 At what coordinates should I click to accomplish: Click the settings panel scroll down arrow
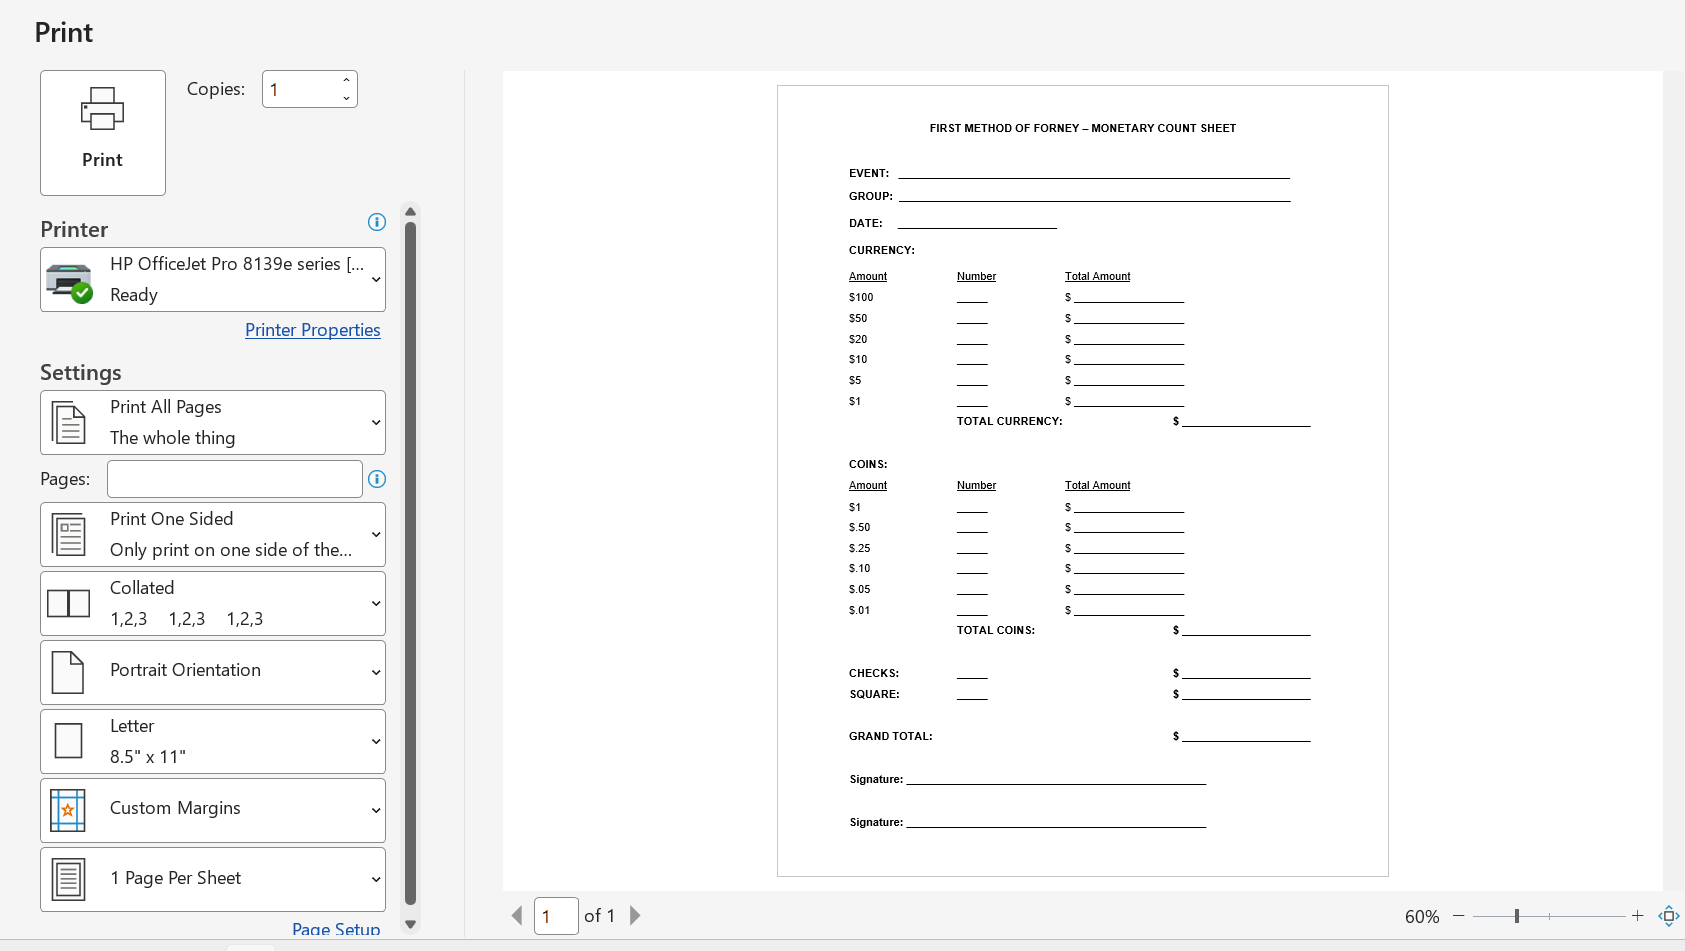click(x=410, y=924)
